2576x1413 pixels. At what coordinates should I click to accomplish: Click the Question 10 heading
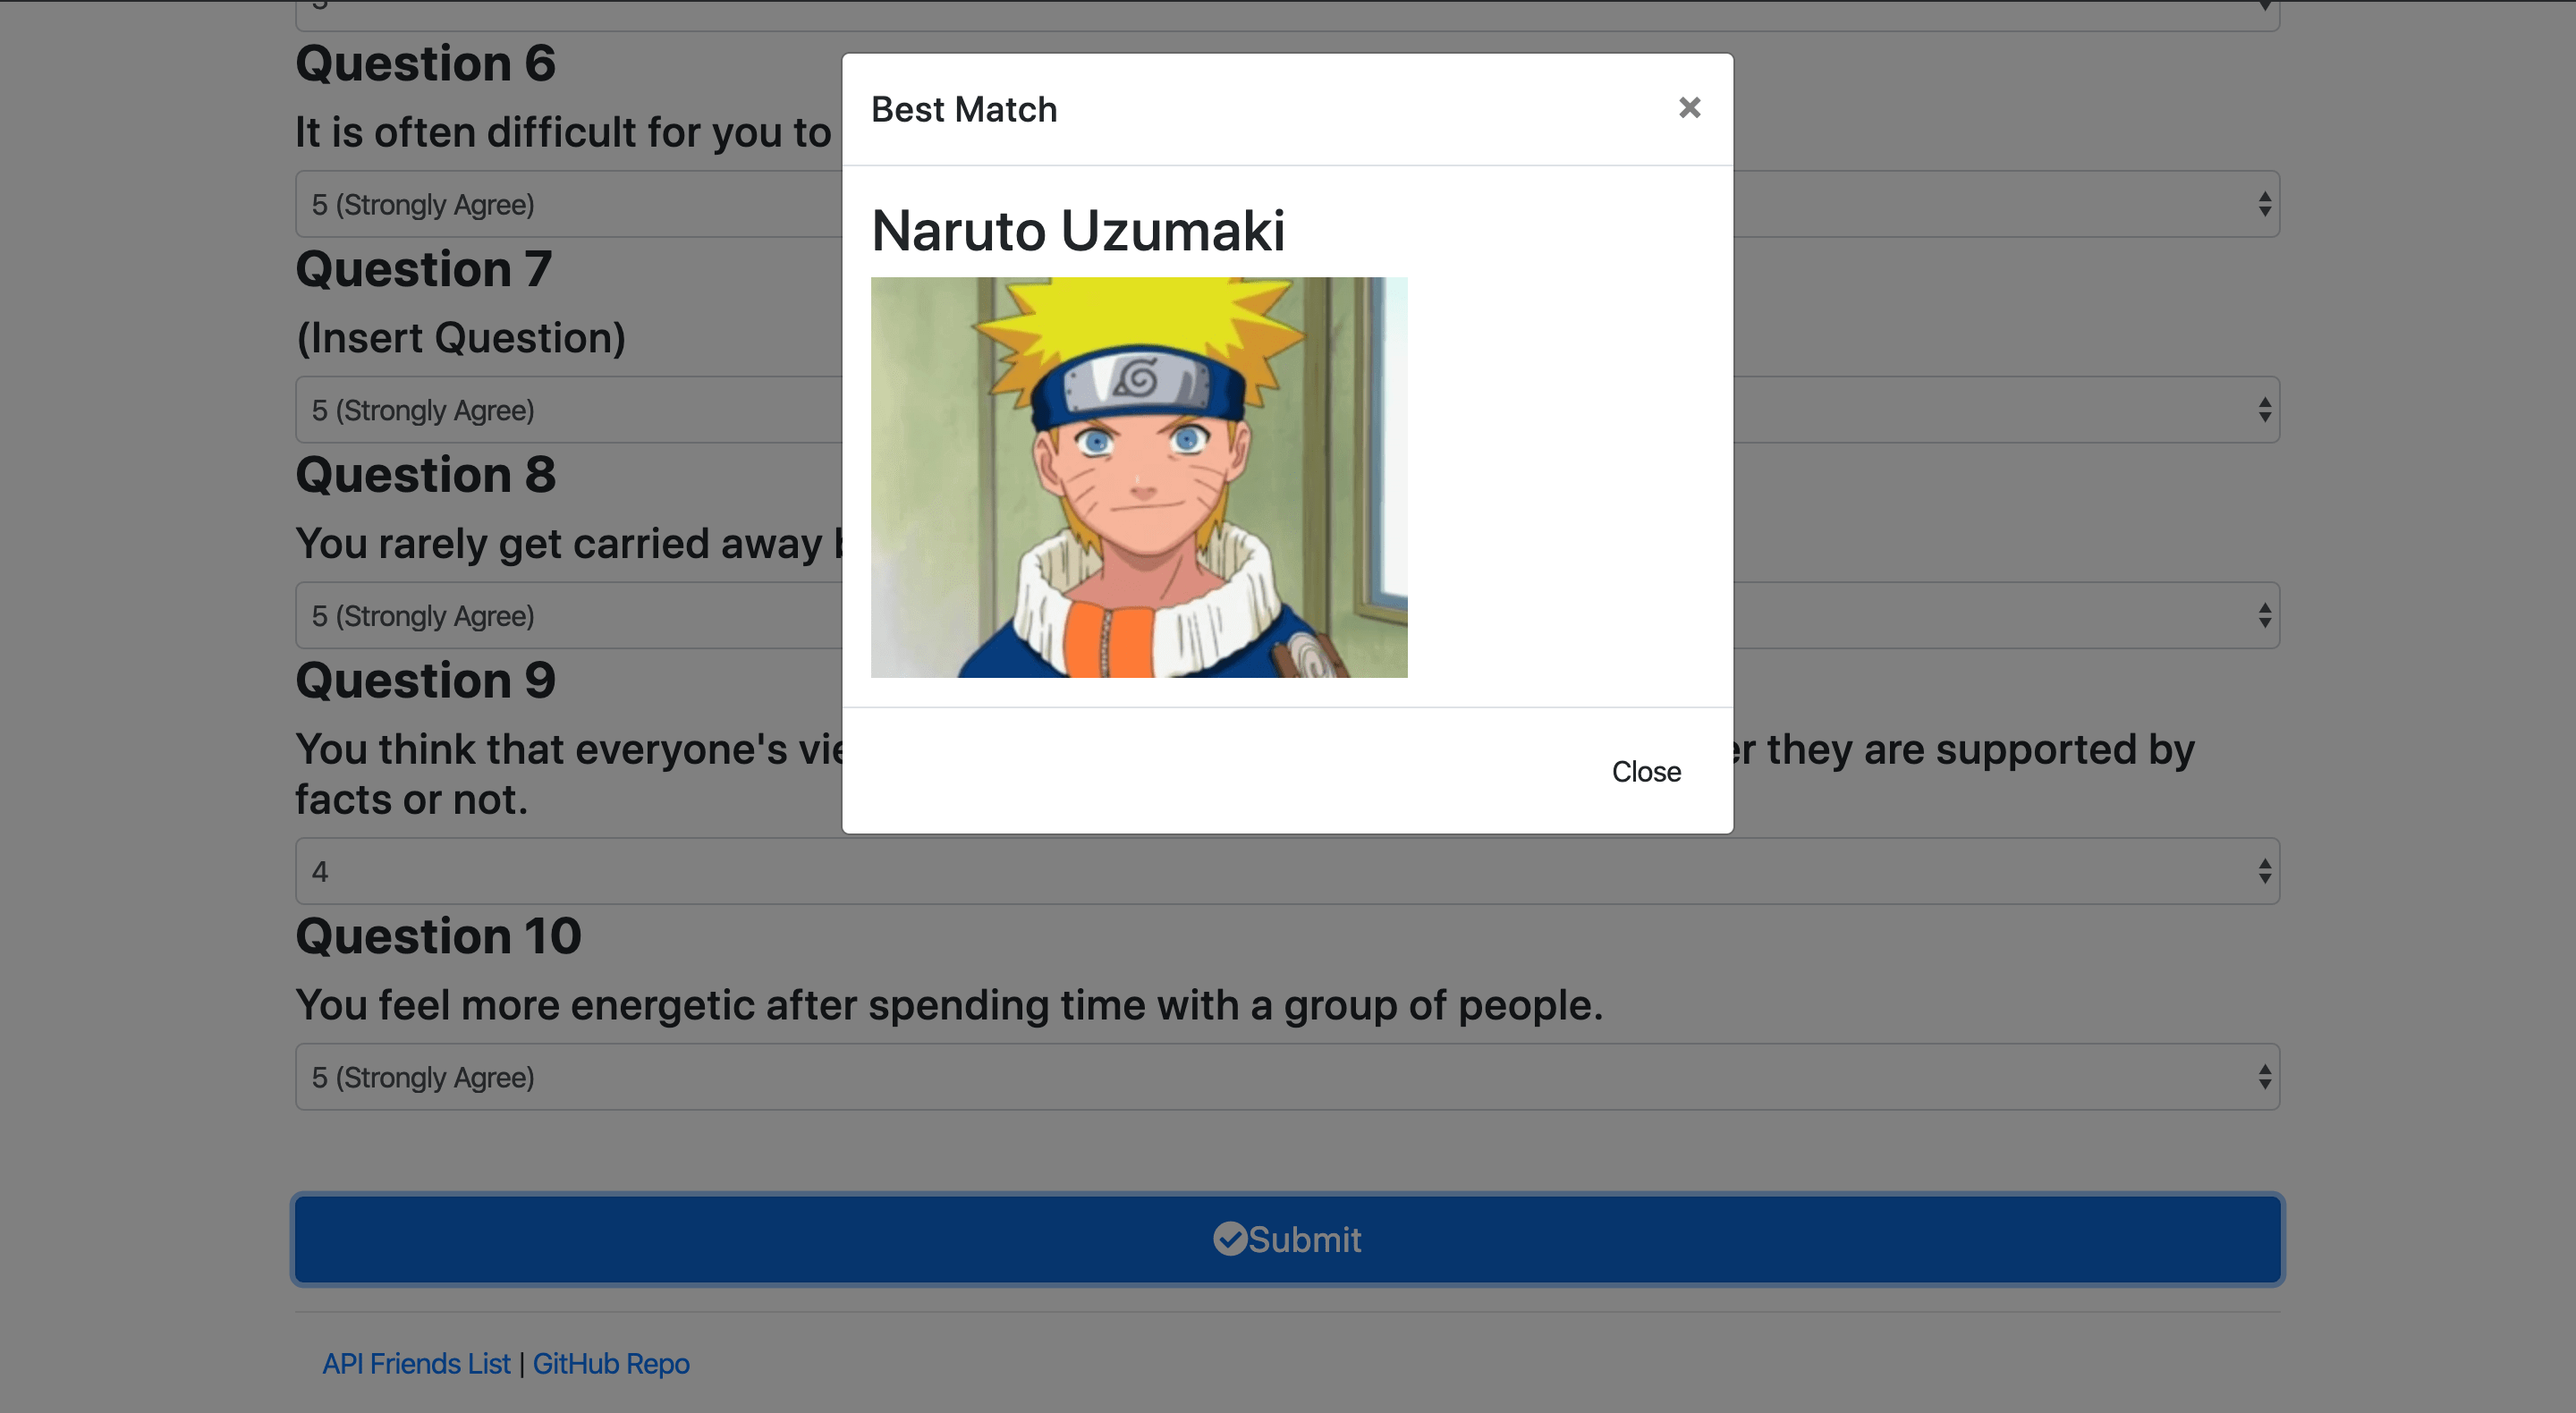tap(438, 936)
